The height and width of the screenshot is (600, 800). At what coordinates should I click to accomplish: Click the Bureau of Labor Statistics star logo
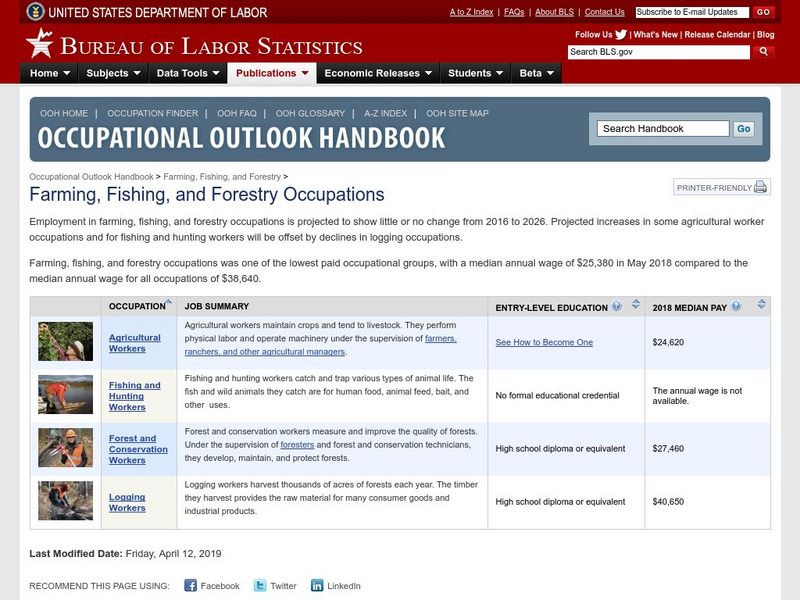39,43
